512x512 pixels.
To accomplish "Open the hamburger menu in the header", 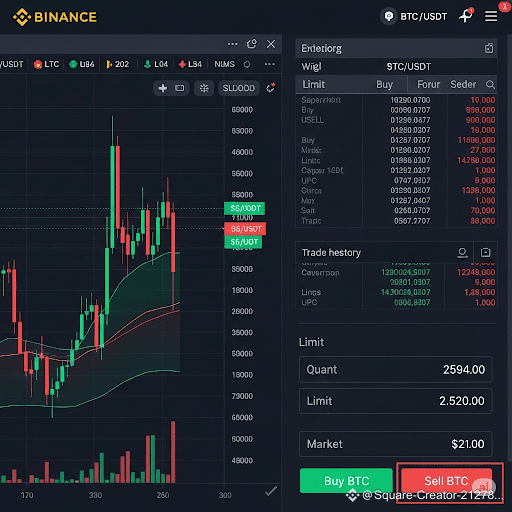I will click(x=491, y=16).
